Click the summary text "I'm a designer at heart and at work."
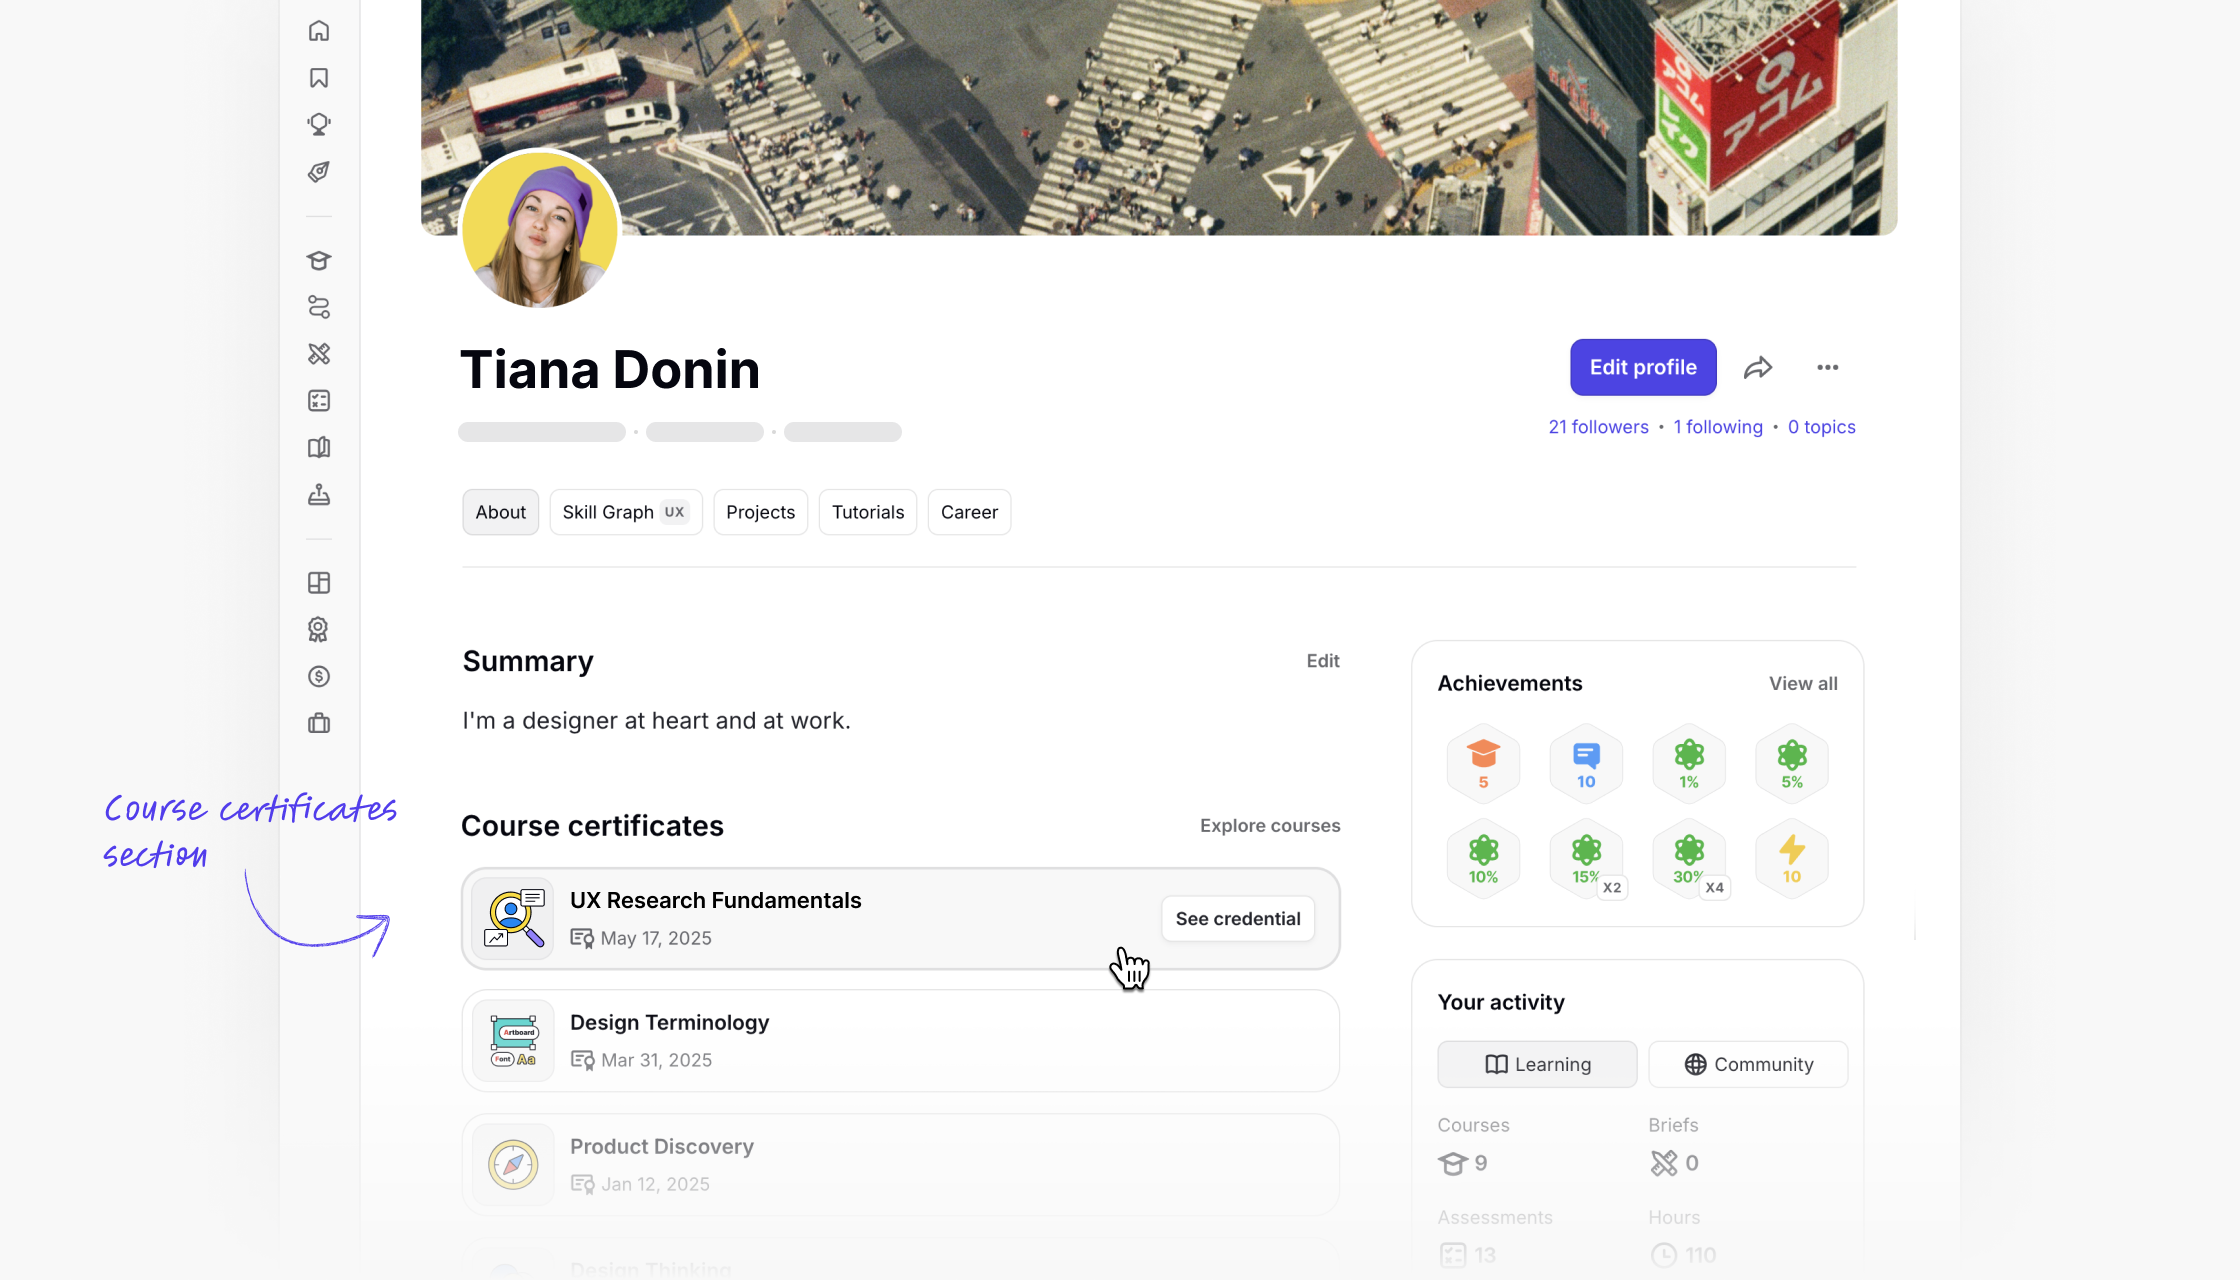 [x=657, y=721]
